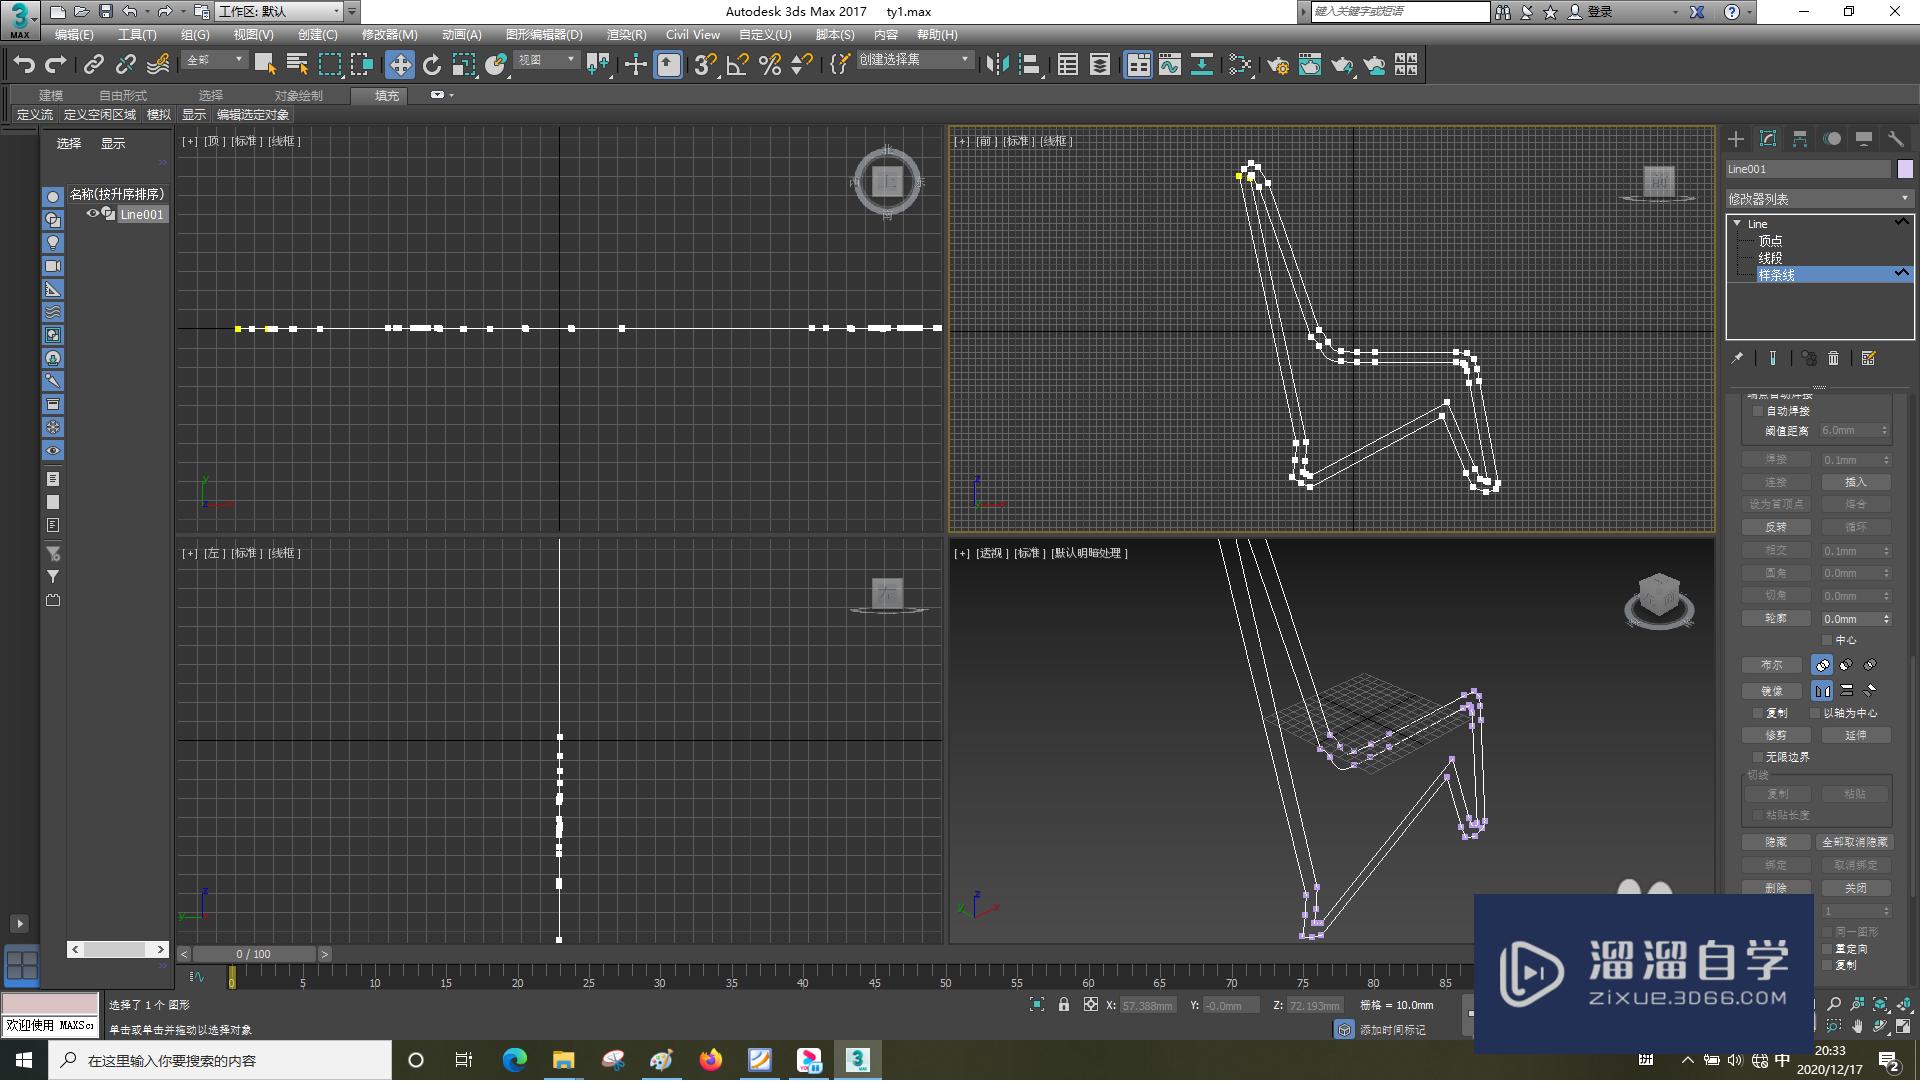Click the 全部取消隐藏 button
The width and height of the screenshot is (1920, 1082).
click(x=1855, y=842)
